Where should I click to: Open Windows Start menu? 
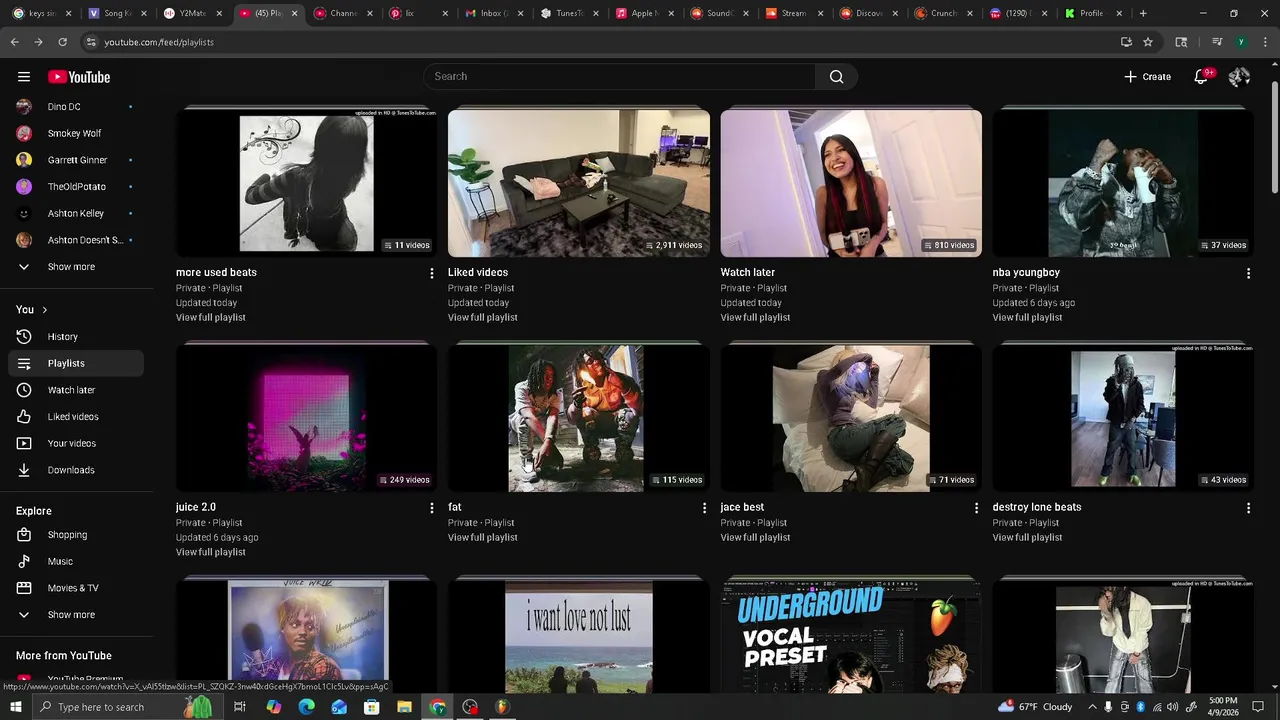click(16, 707)
